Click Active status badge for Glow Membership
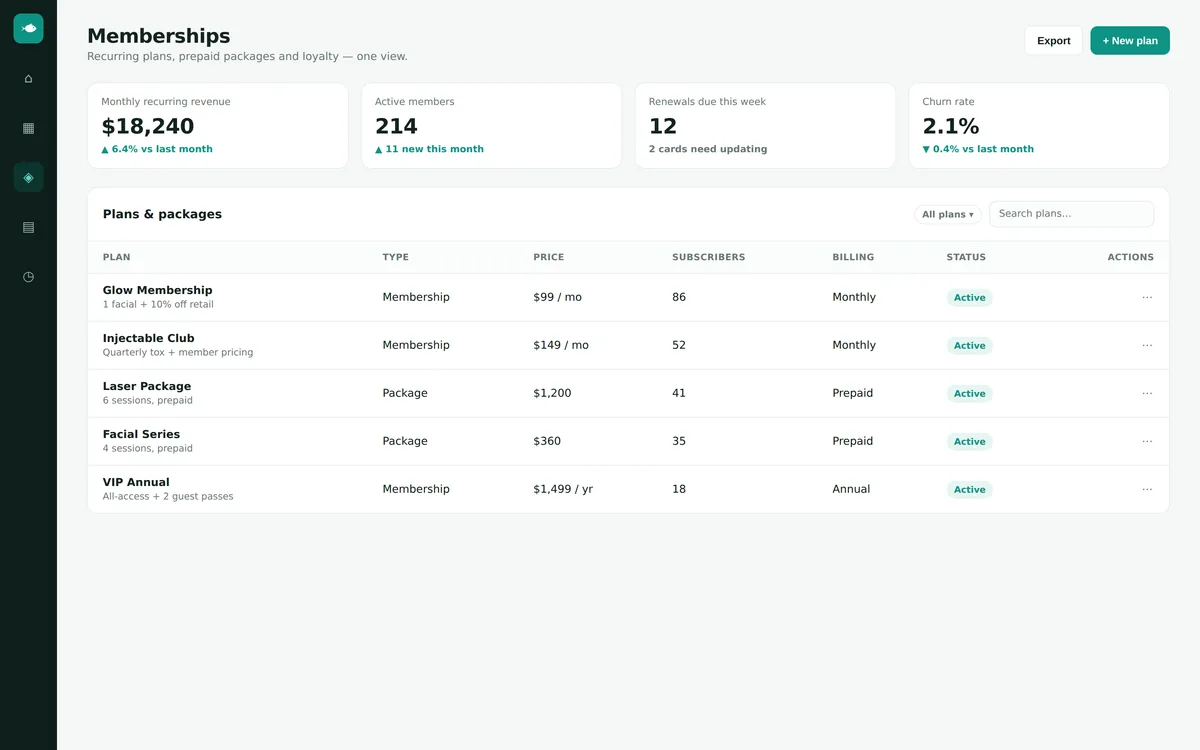 (969, 298)
